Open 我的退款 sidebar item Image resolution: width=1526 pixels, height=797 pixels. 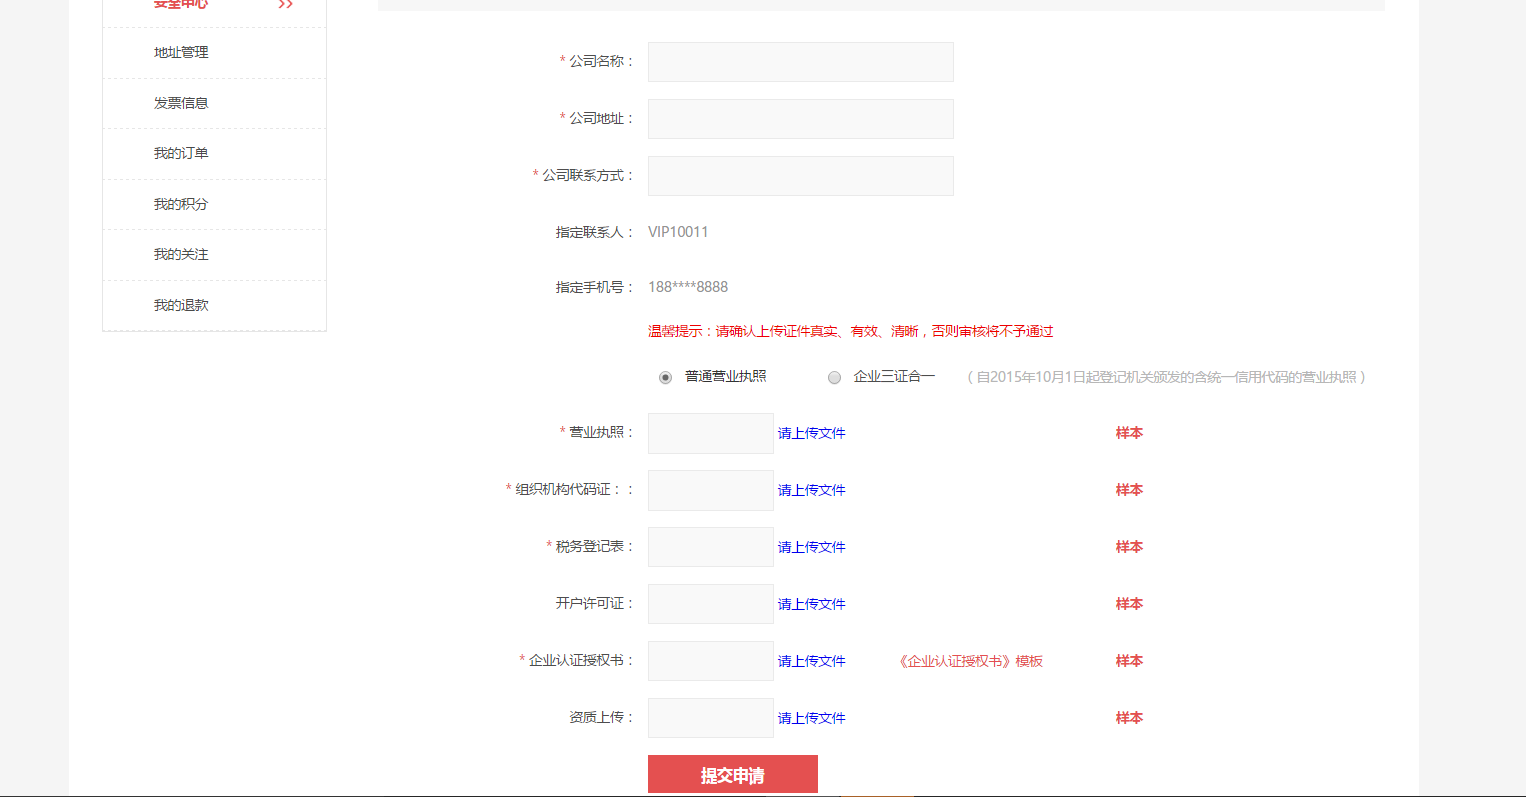pyautogui.click(x=181, y=305)
